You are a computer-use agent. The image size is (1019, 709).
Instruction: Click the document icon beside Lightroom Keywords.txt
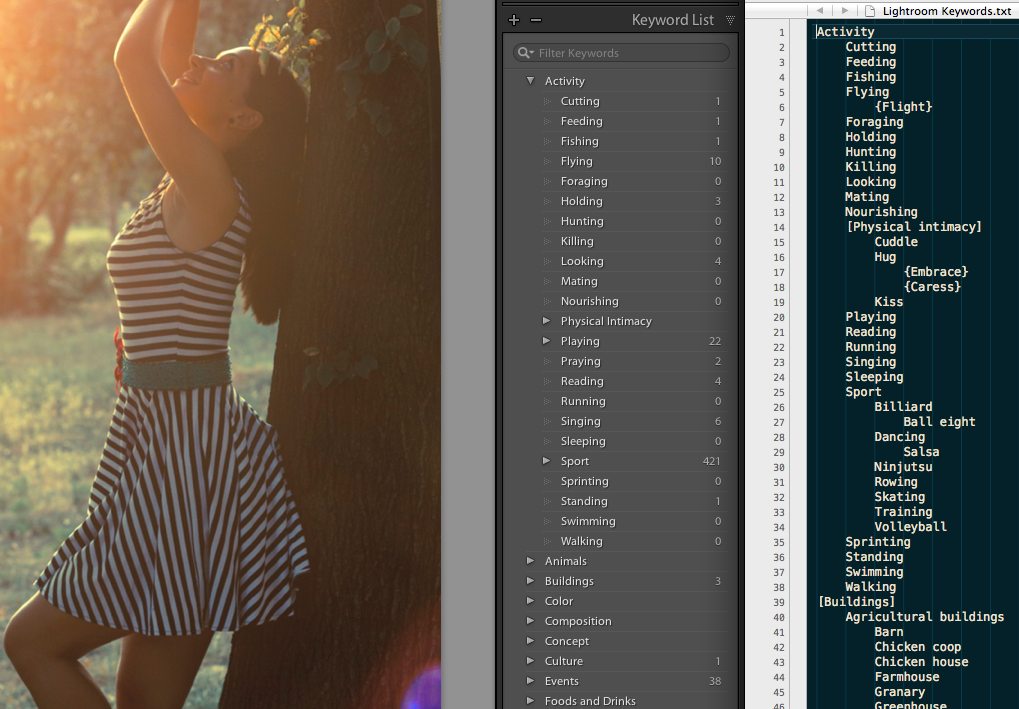click(870, 10)
